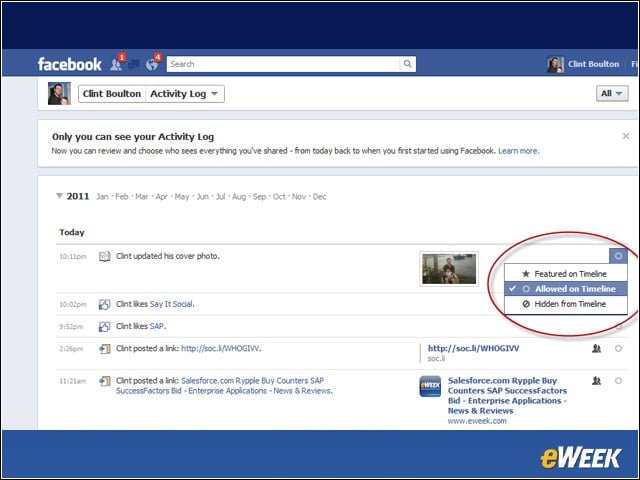
Task: Click link-post icon at 11:21am entry
Action: [104, 381]
